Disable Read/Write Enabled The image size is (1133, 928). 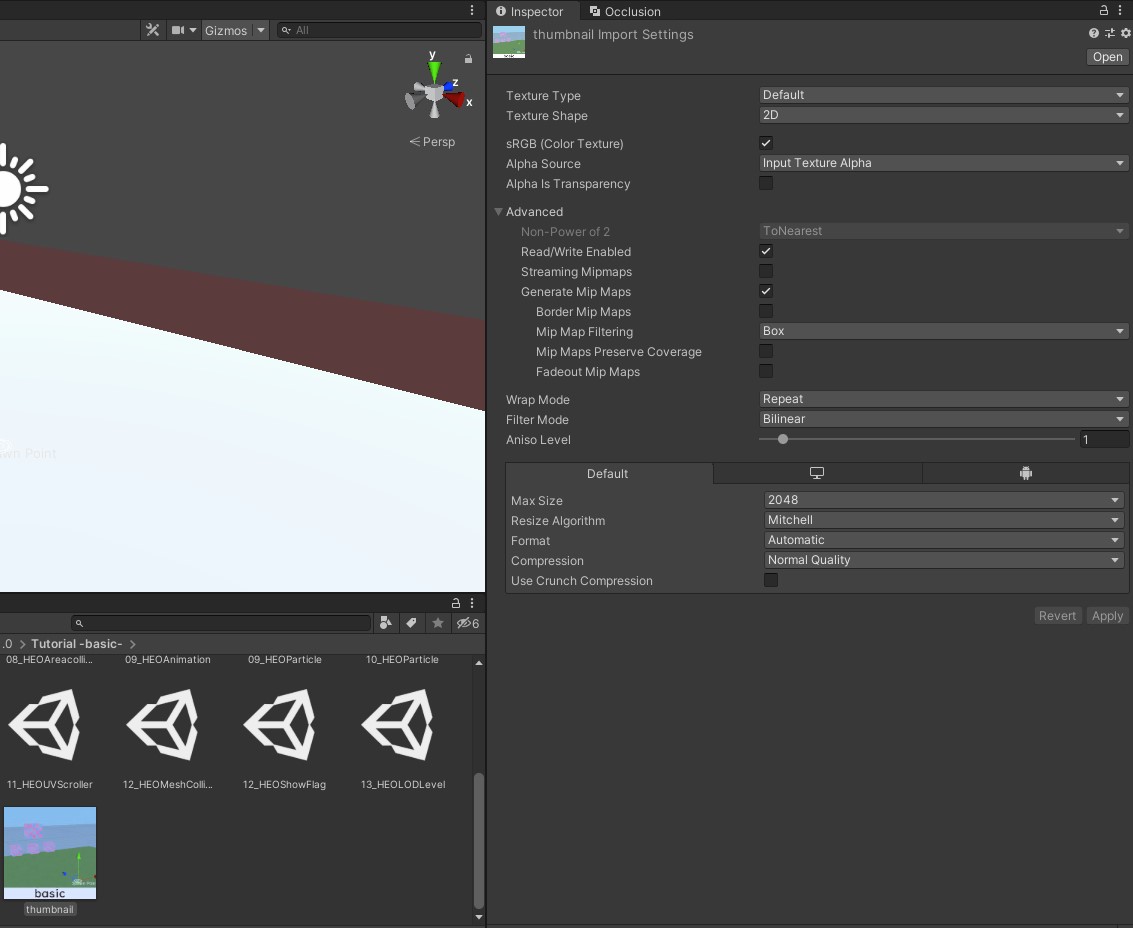click(x=765, y=251)
